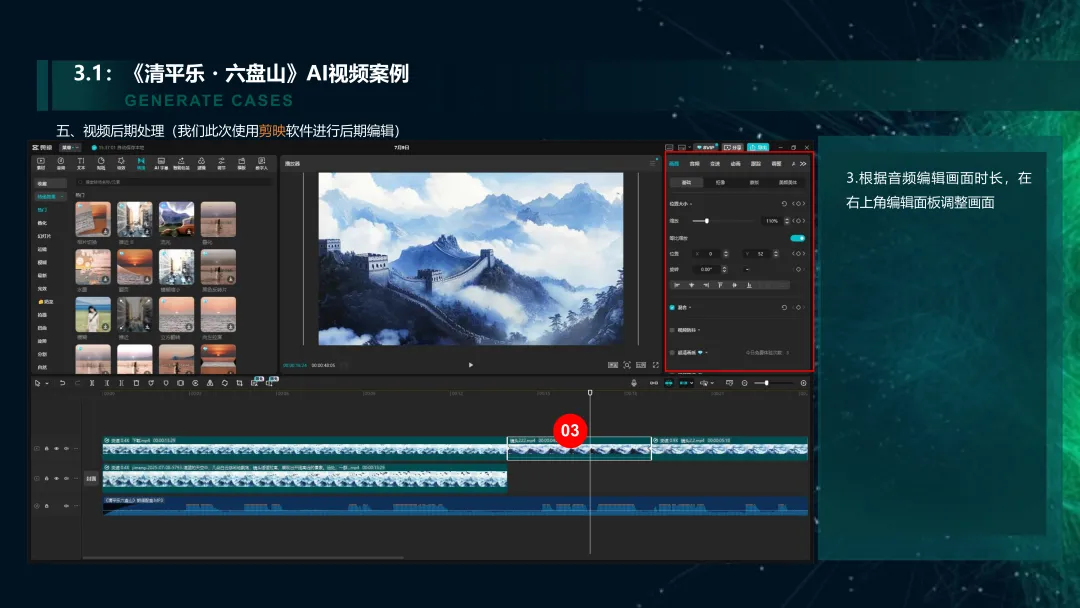This screenshot has width=1080, height=608.
Task: Click the 封面 cover button beside timeline
Action: [x=91, y=479]
